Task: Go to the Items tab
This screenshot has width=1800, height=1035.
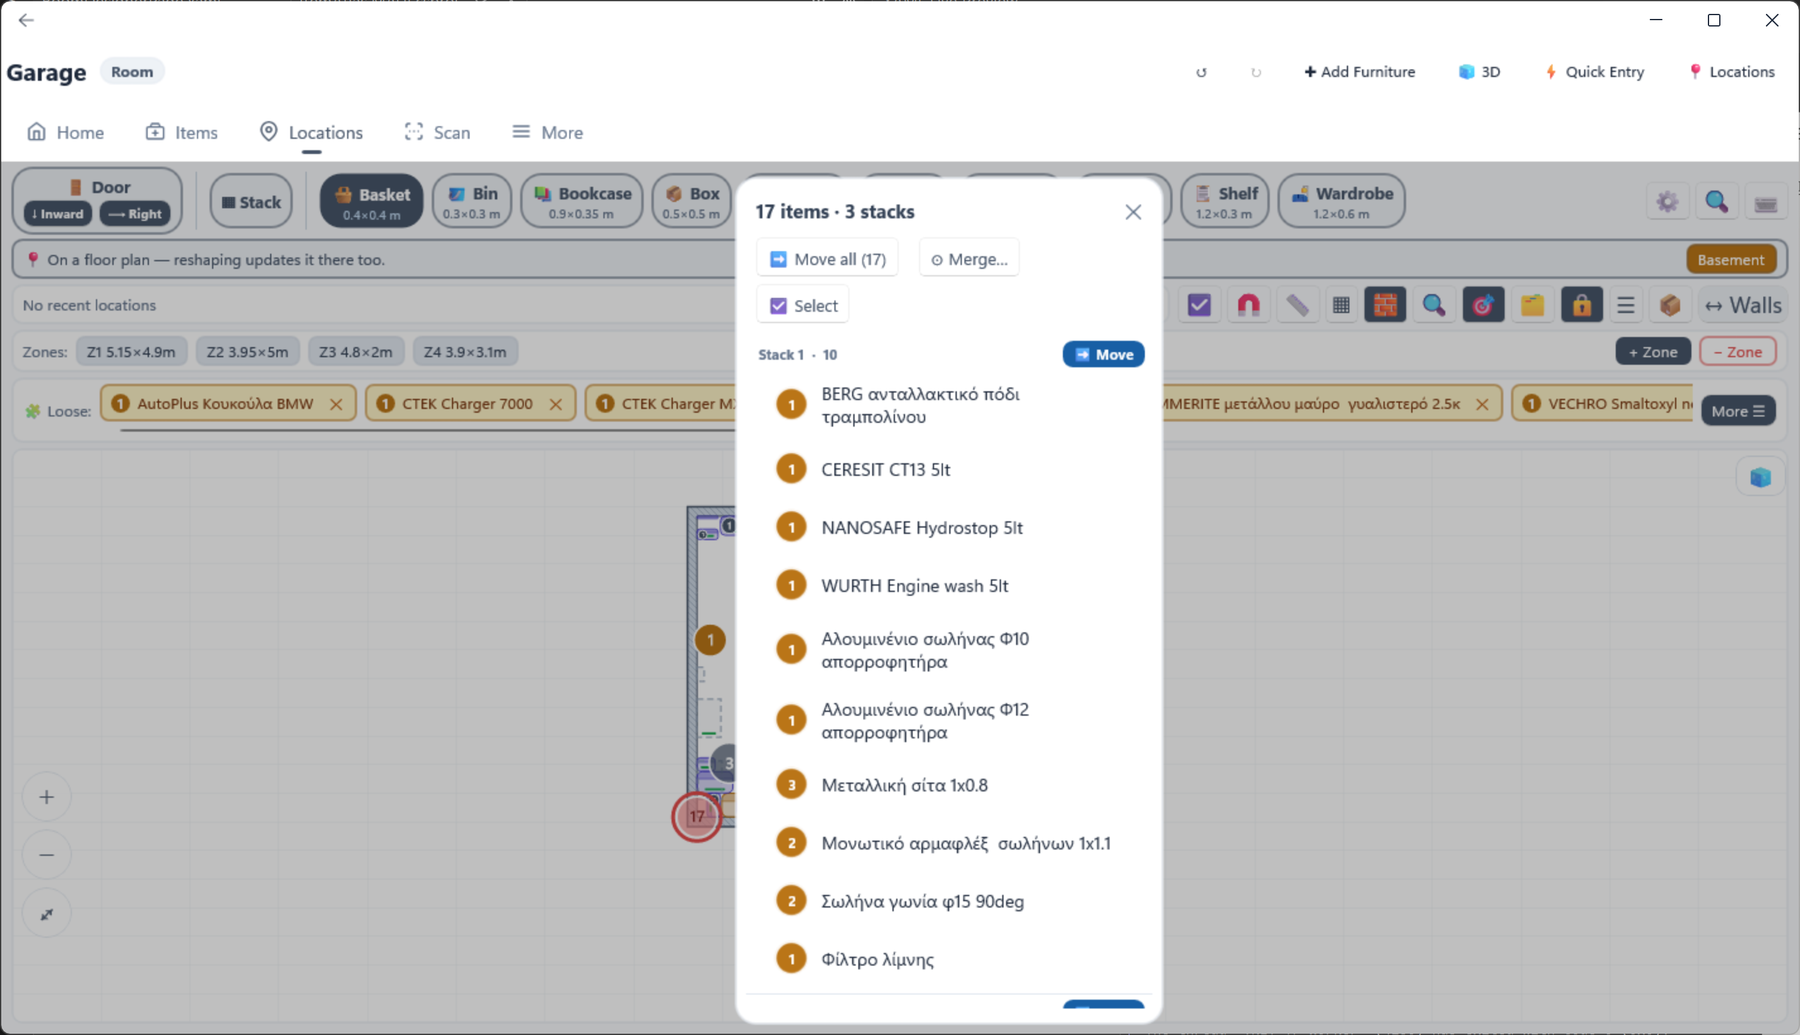Action: pos(182,132)
